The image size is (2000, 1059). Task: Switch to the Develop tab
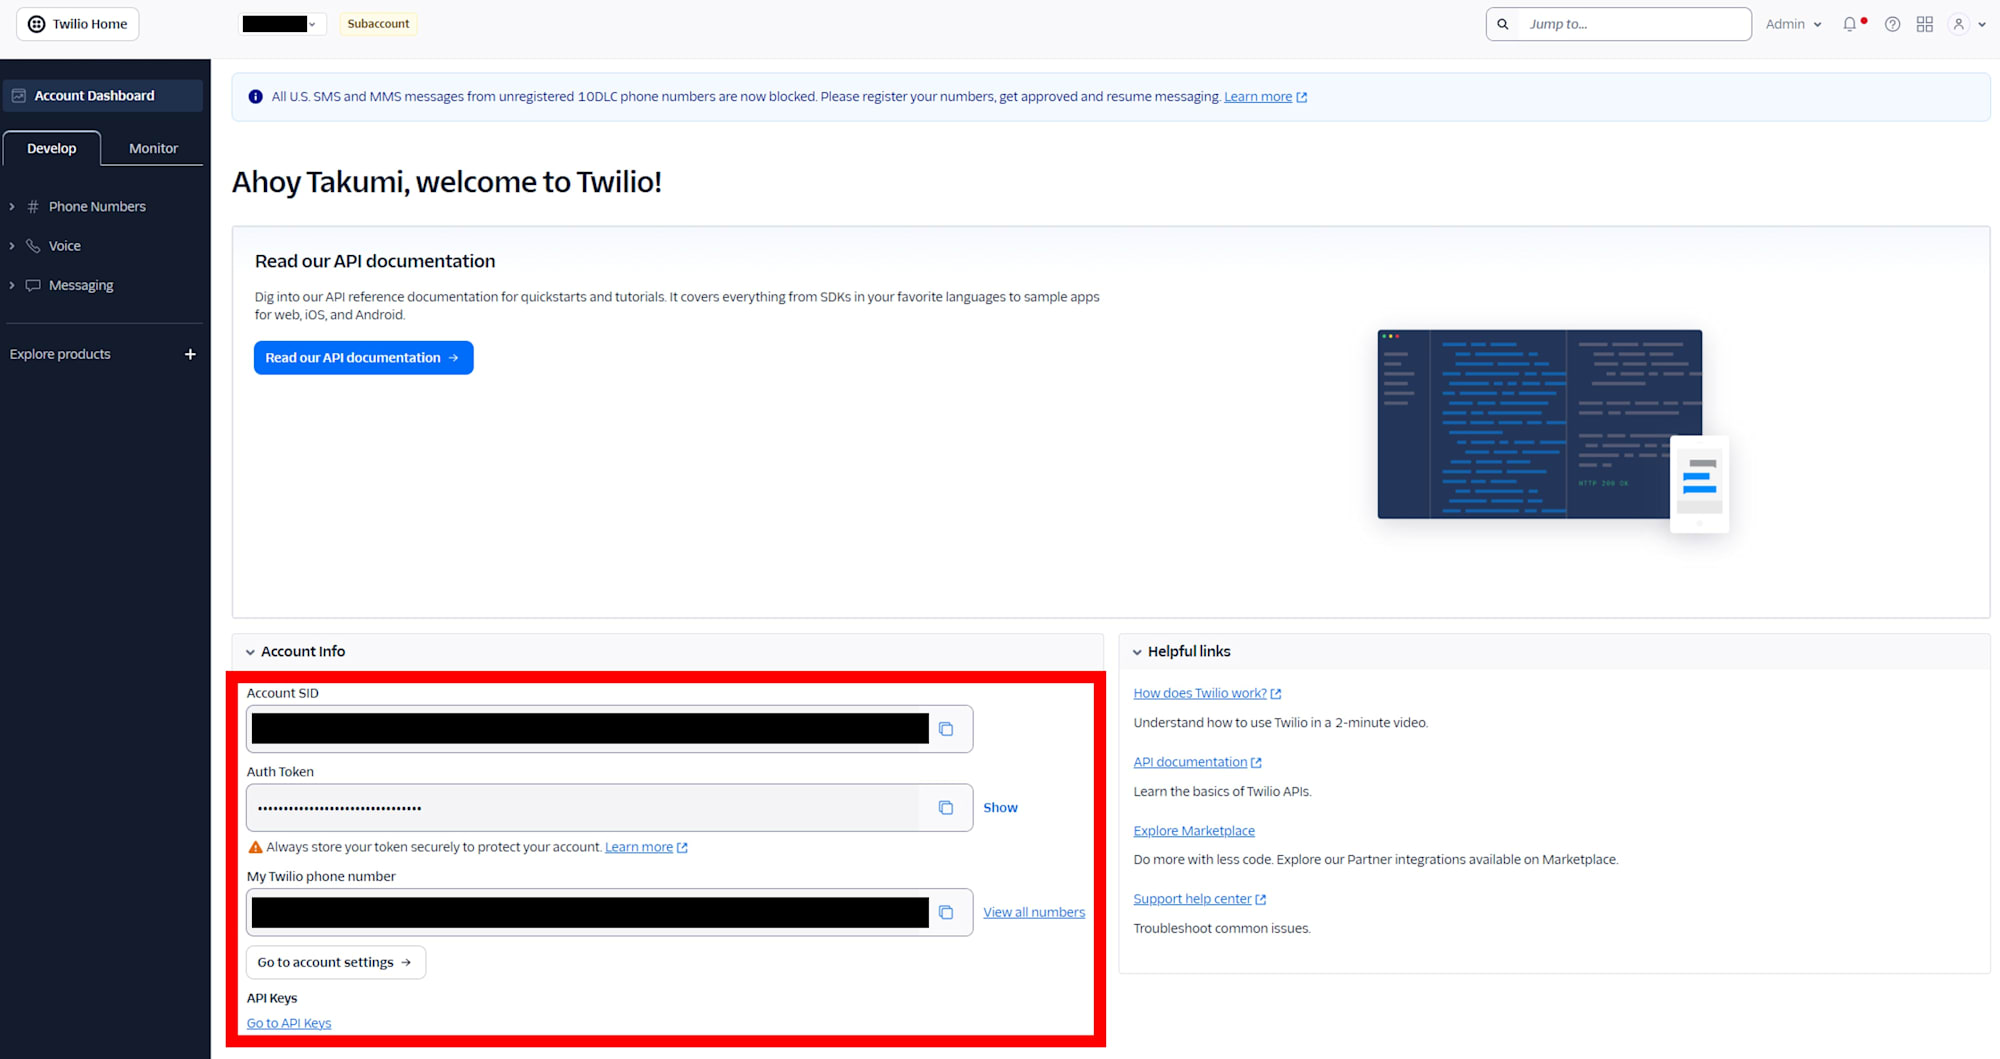(x=52, y=148)
